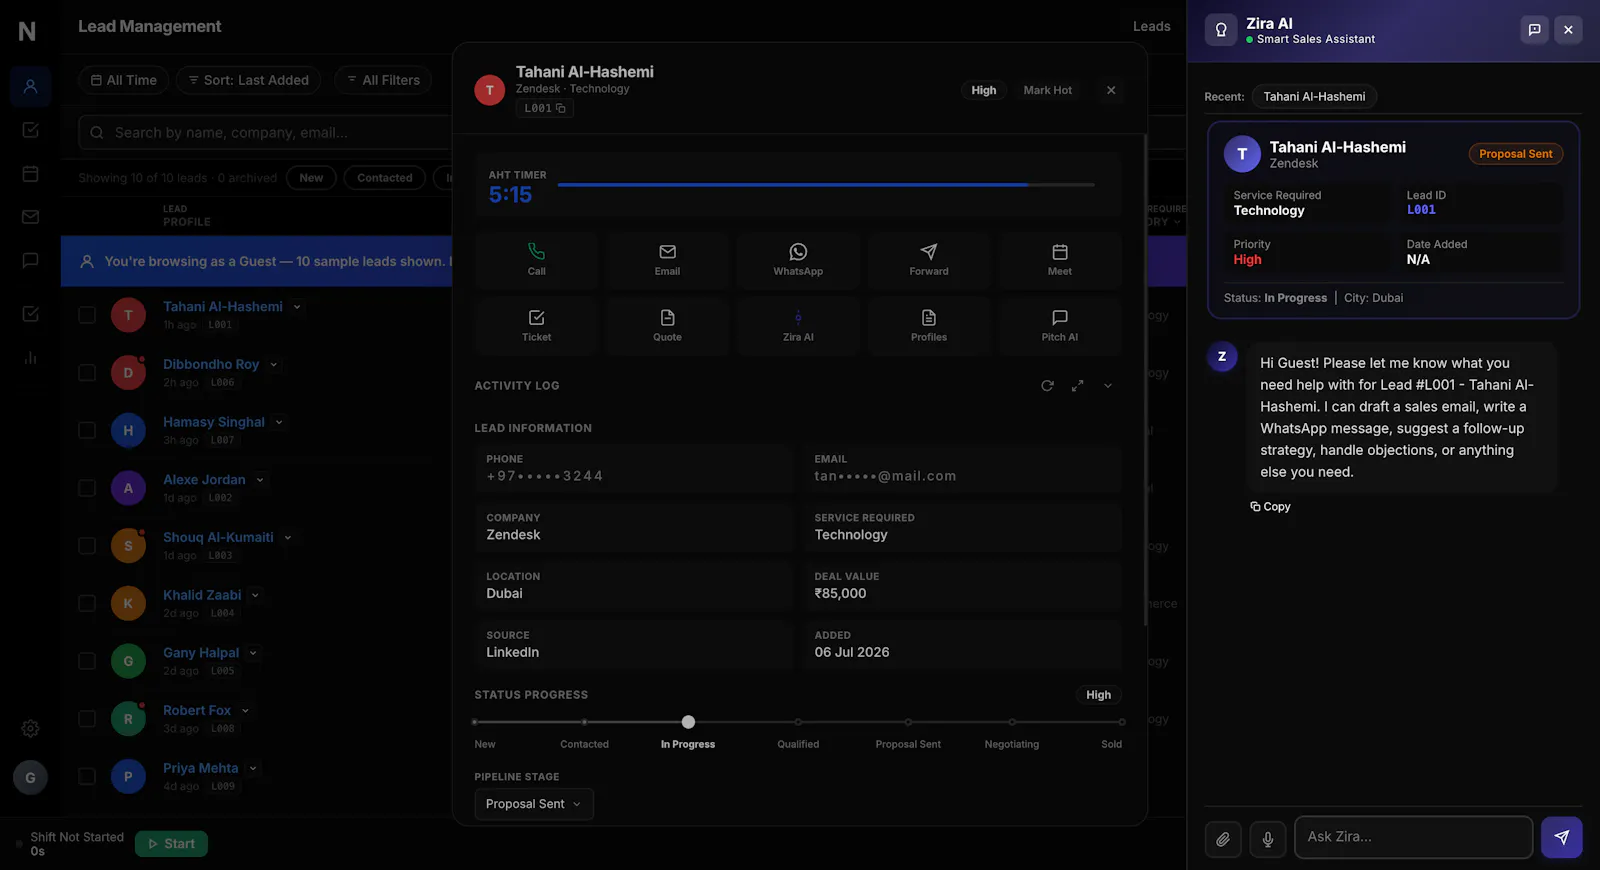The image size is (1600, 870).
Task: Send a WhatsApp message to the lead
Action: click(x=798, y=260)
